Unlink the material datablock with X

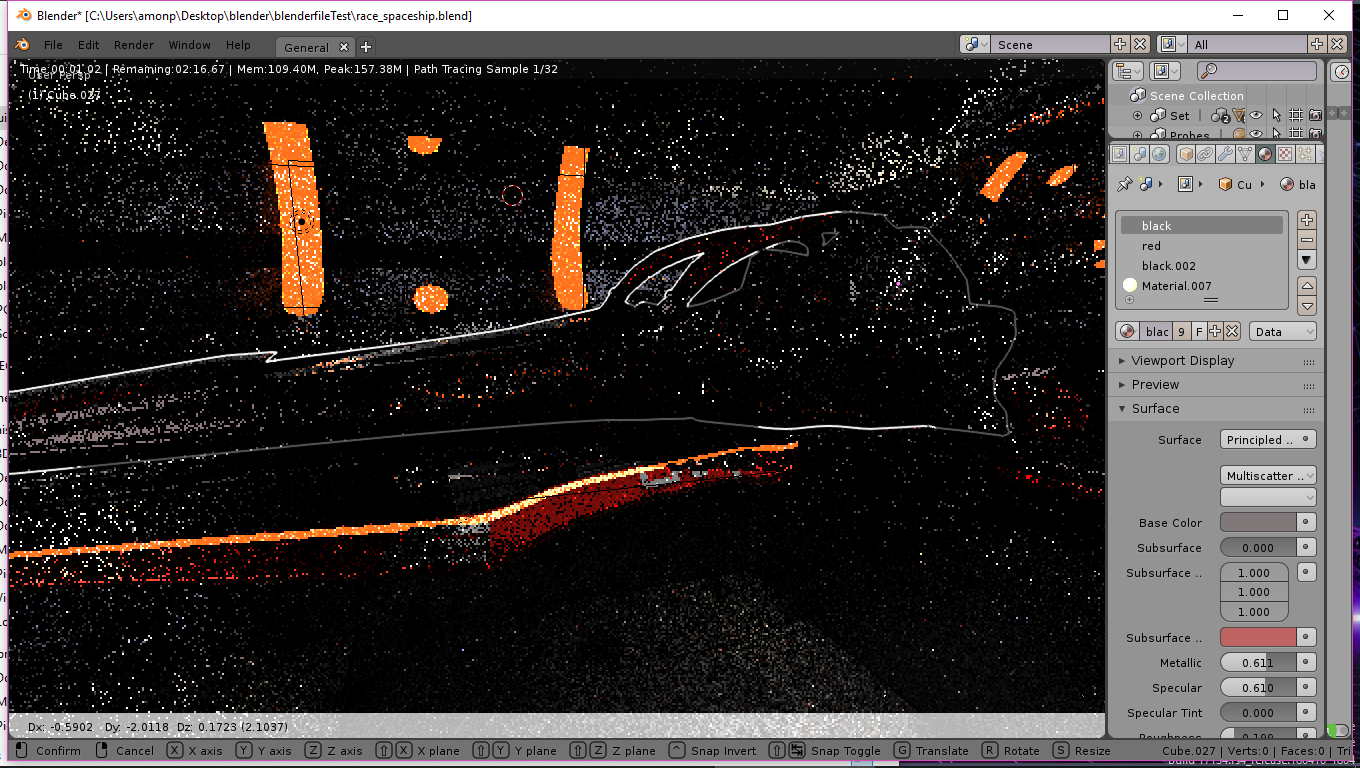(x=1232, y=331)
